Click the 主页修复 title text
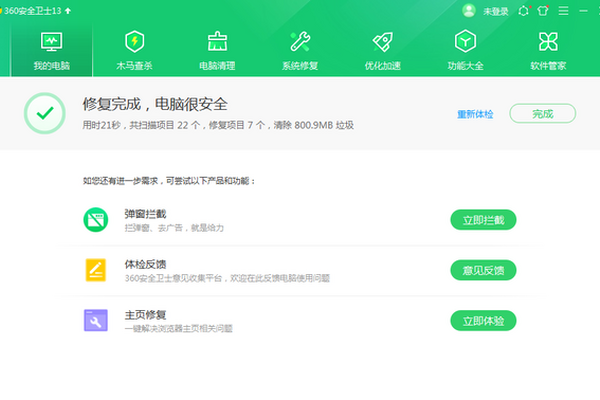This screenshot has height=400, width=600. [x=145, y=315]
